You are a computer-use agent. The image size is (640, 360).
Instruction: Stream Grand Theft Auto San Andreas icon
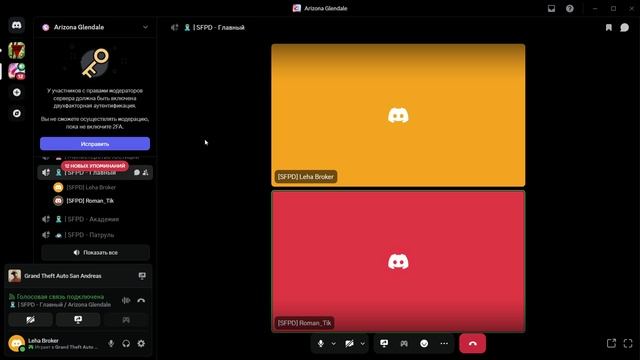click(142, 276)
